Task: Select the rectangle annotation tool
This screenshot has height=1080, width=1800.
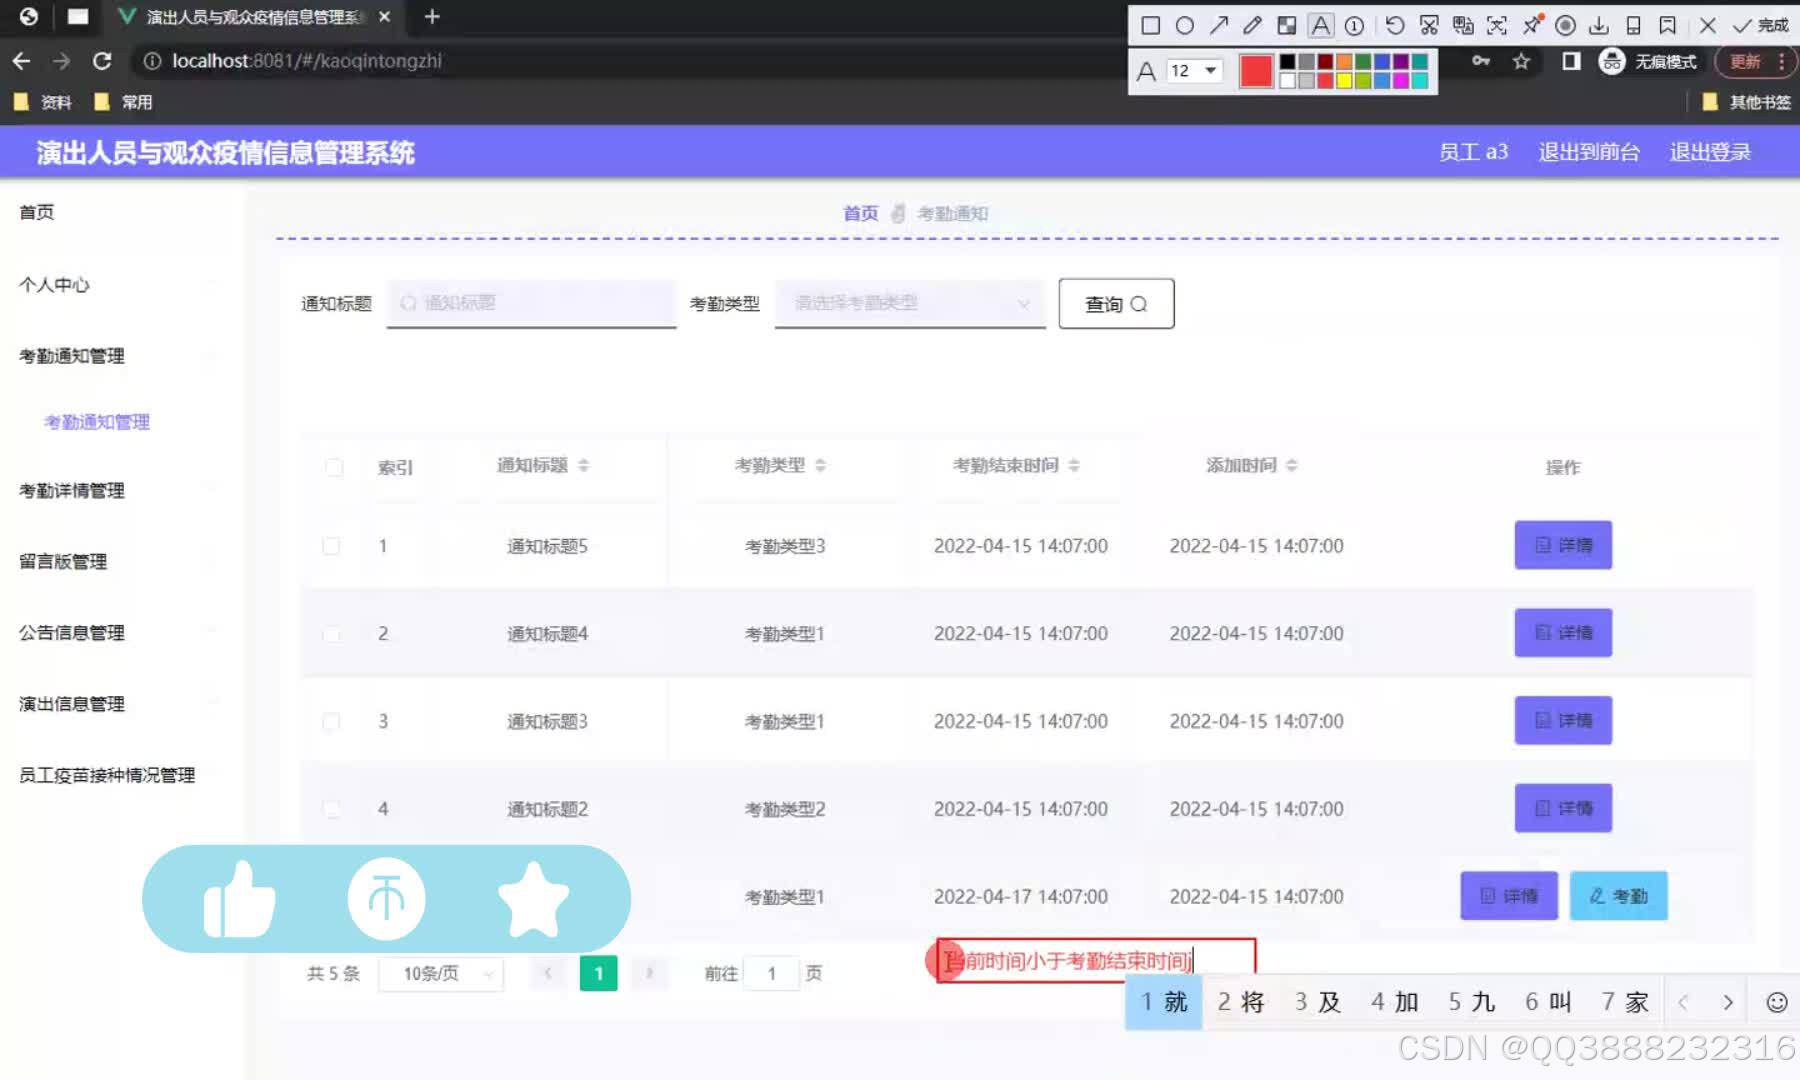Action: pos(1150,25)
